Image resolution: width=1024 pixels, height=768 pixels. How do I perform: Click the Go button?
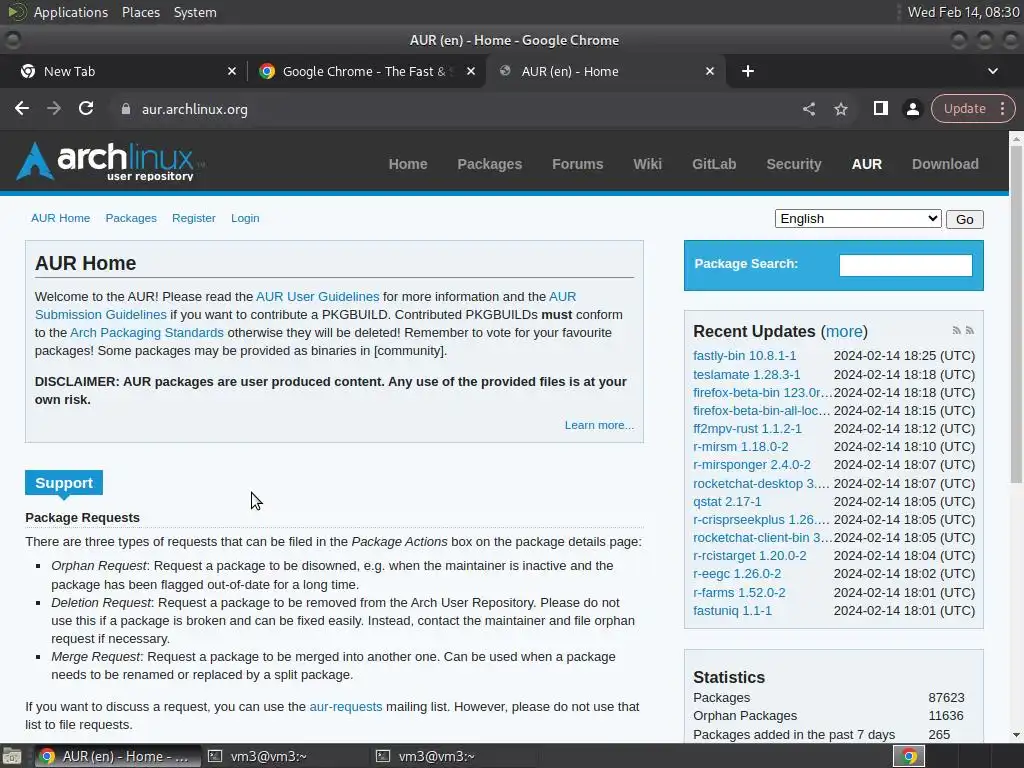tap(964, 219)
